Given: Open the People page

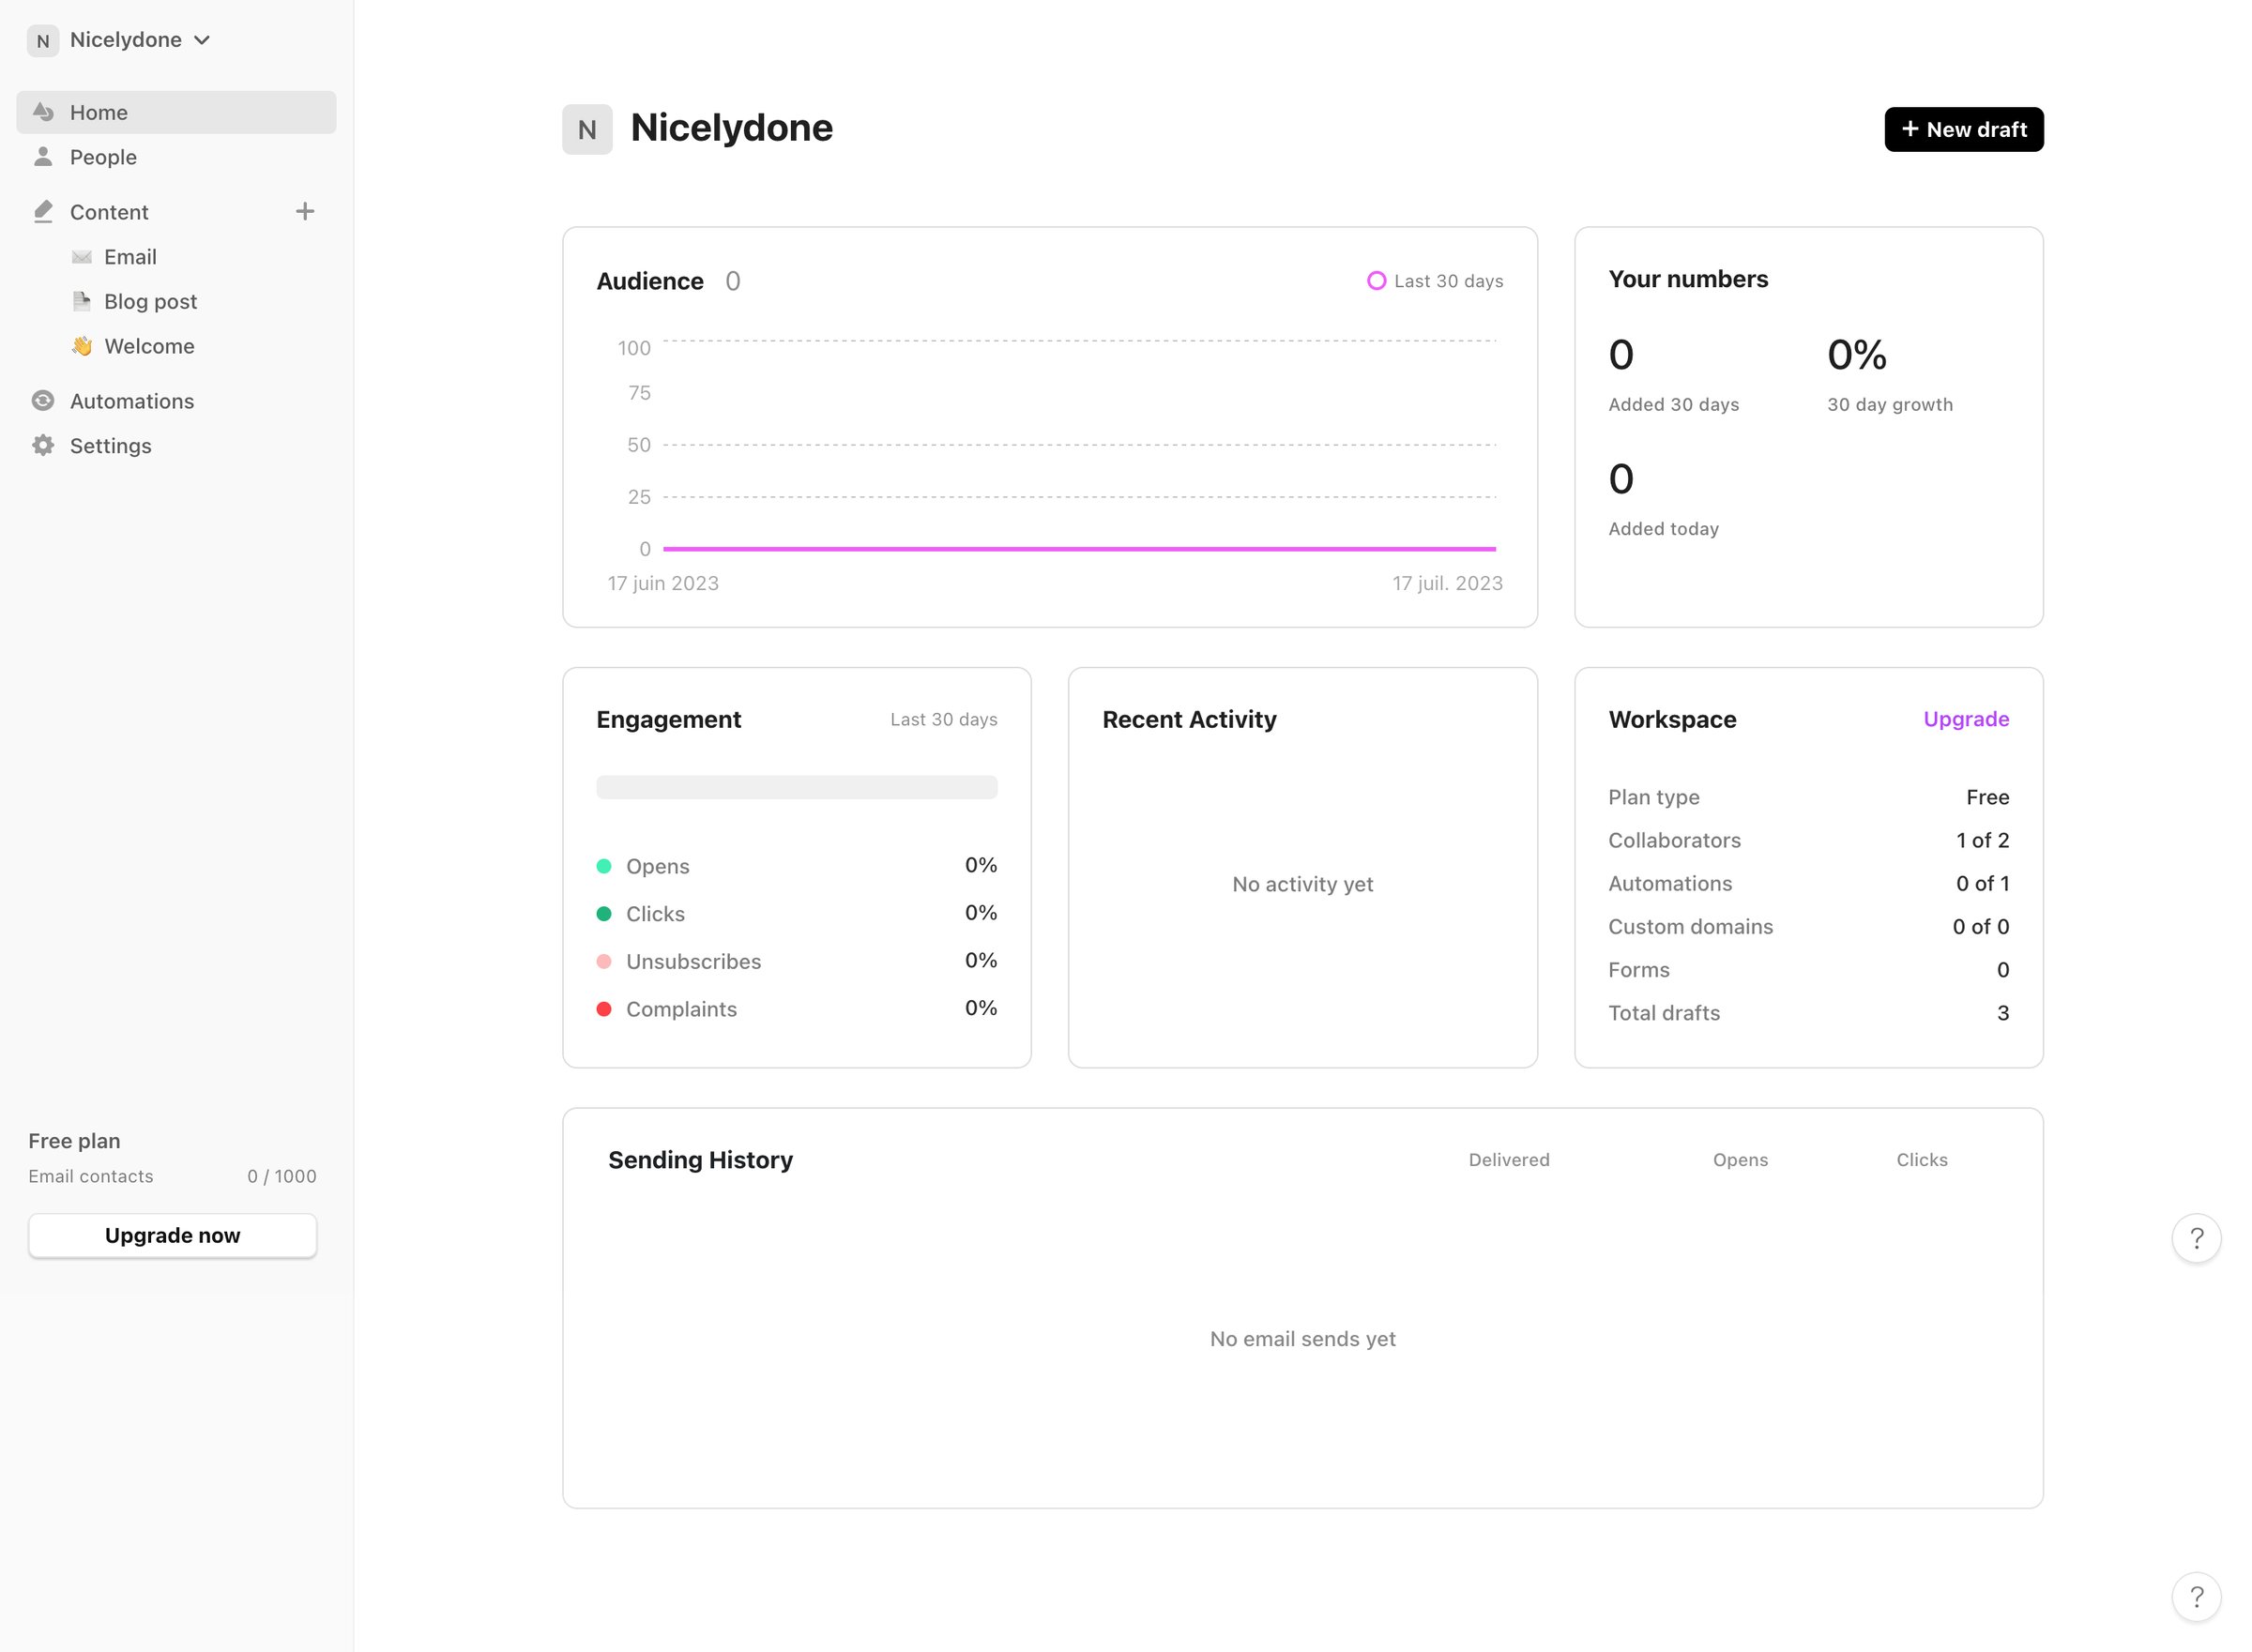Looking at the screenshot, I should point(176,157).
